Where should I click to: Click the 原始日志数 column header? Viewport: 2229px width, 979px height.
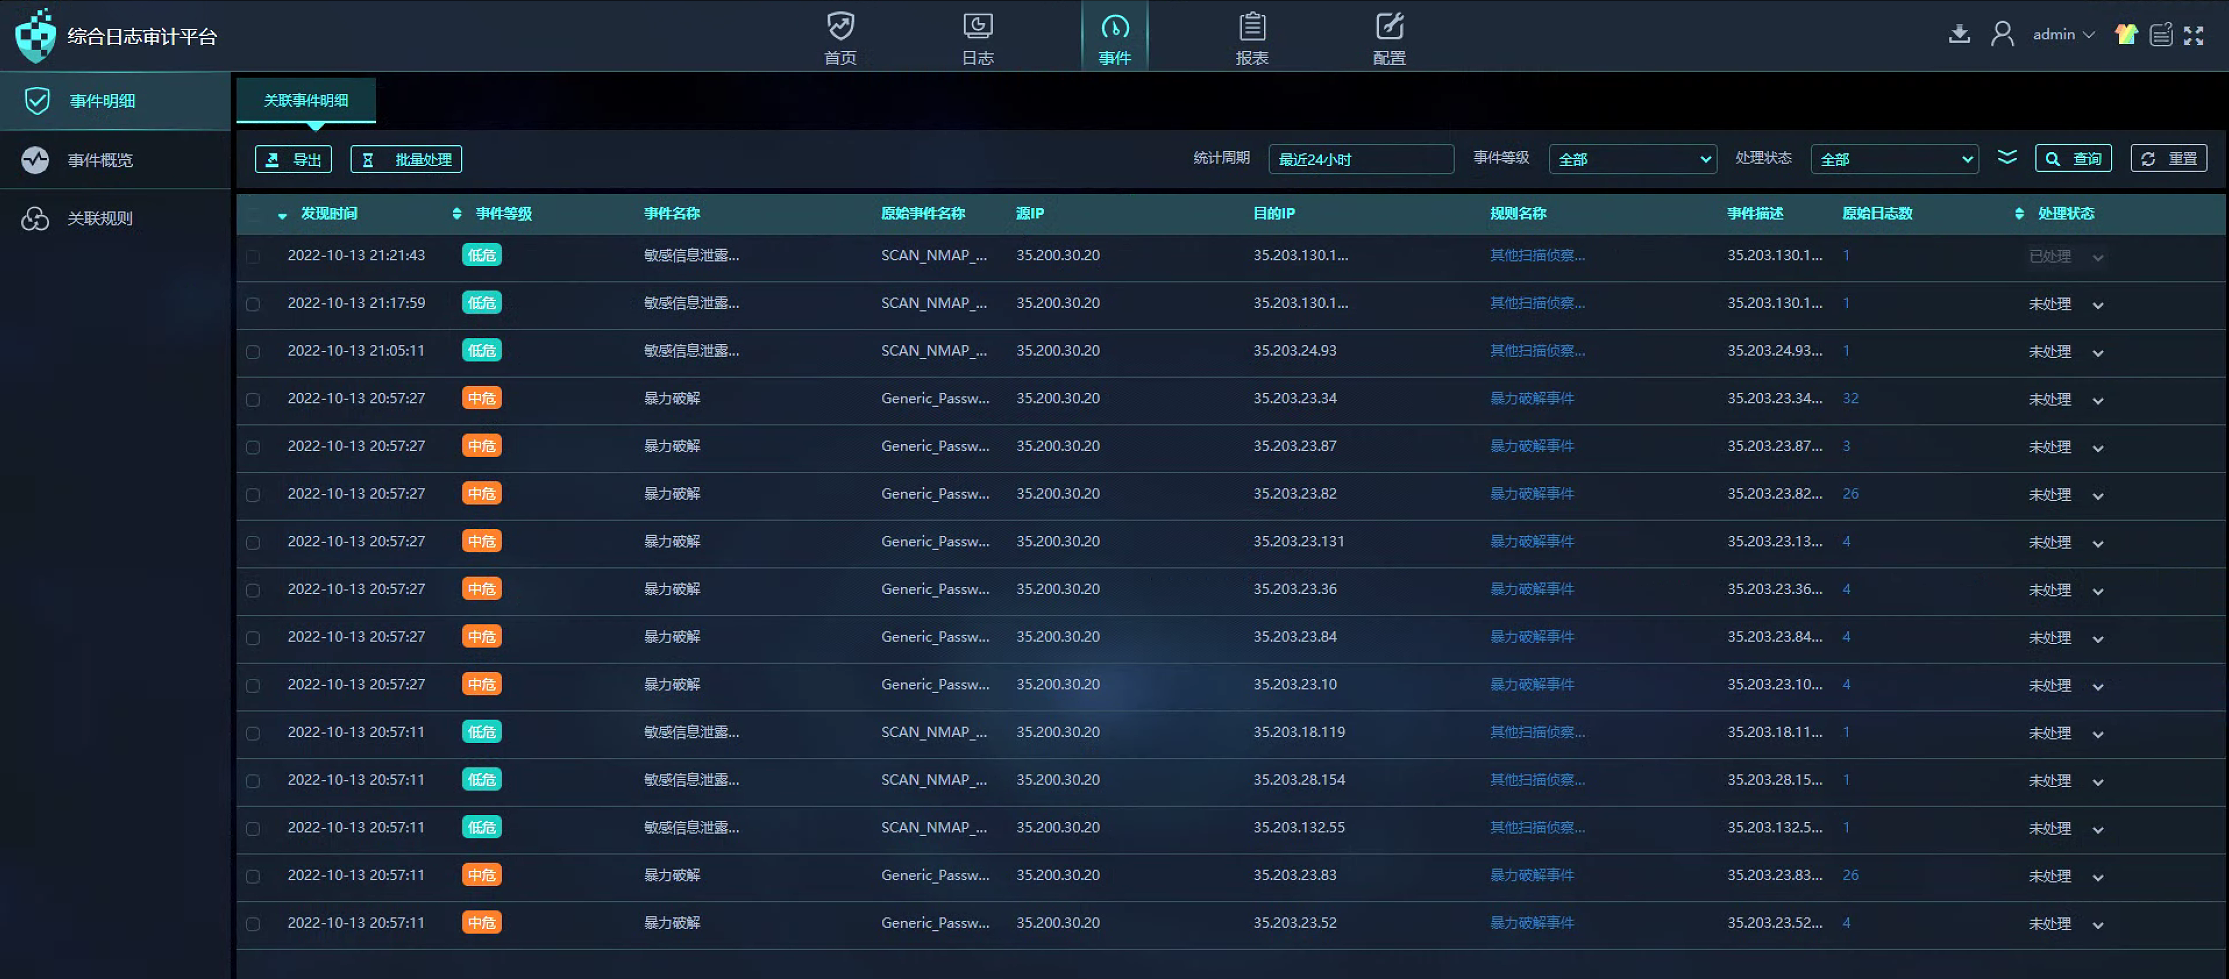click(1877, 213)
